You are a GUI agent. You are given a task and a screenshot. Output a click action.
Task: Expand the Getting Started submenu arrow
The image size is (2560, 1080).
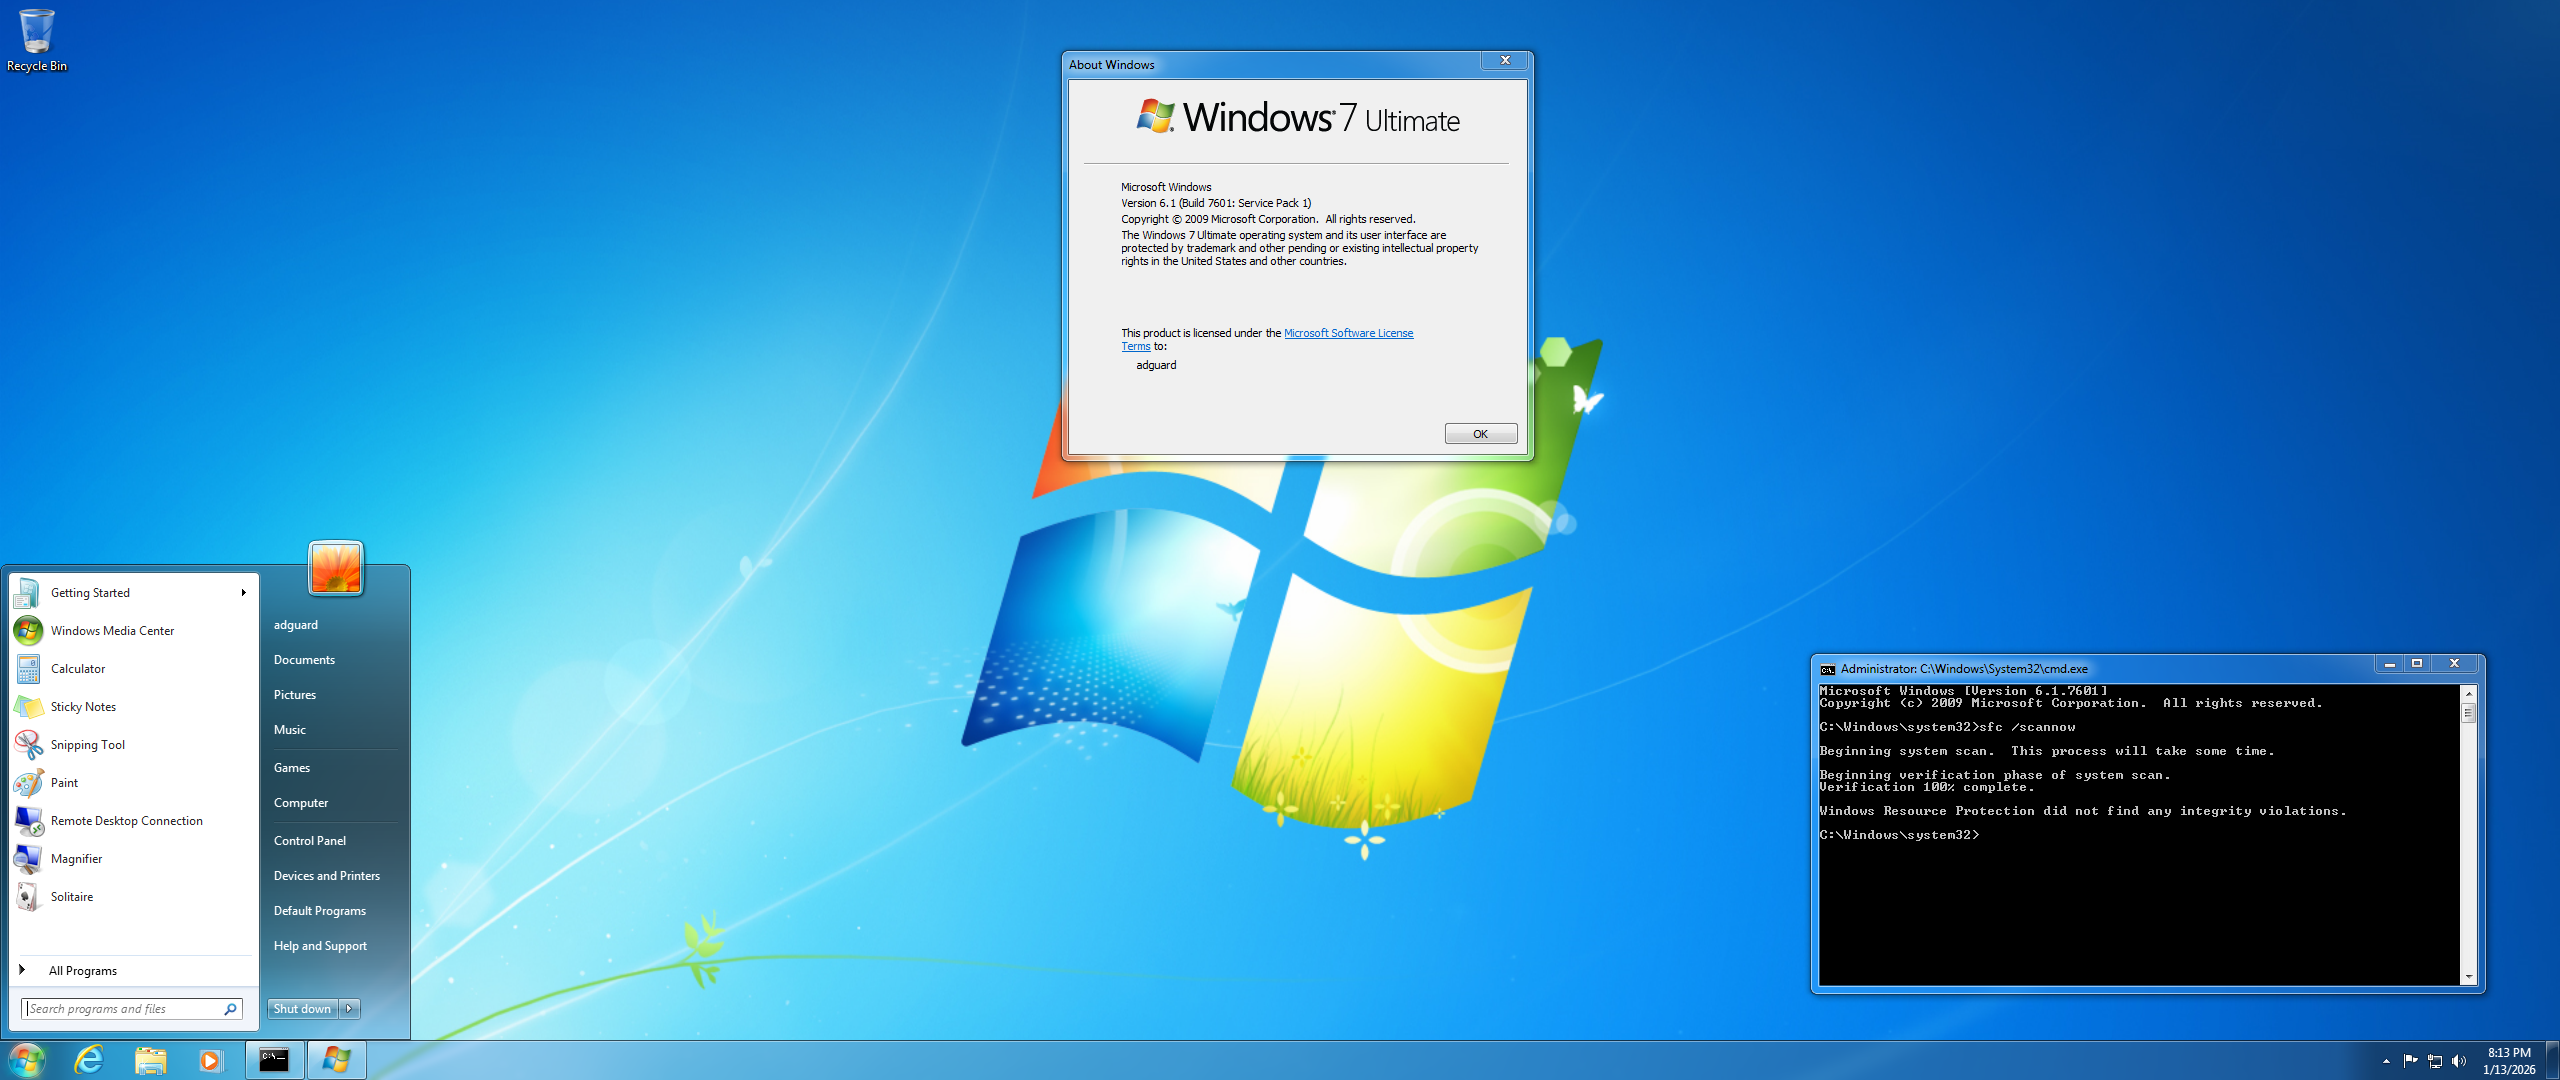[243, 593]
